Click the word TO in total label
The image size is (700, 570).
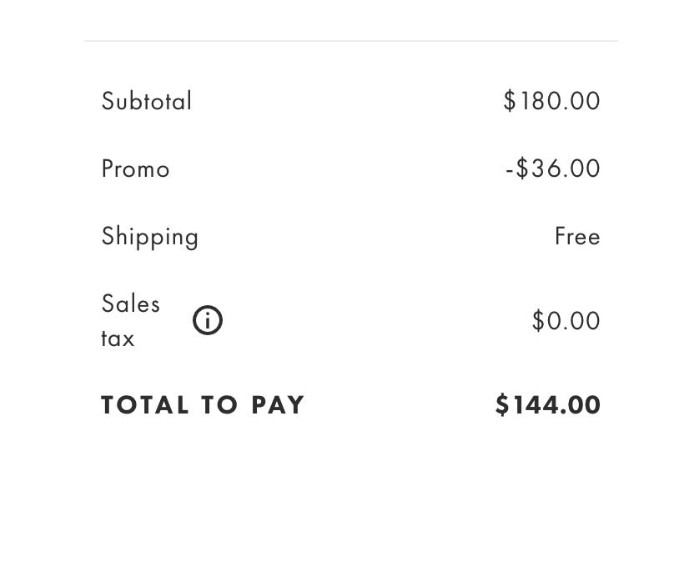pos(220,405)
